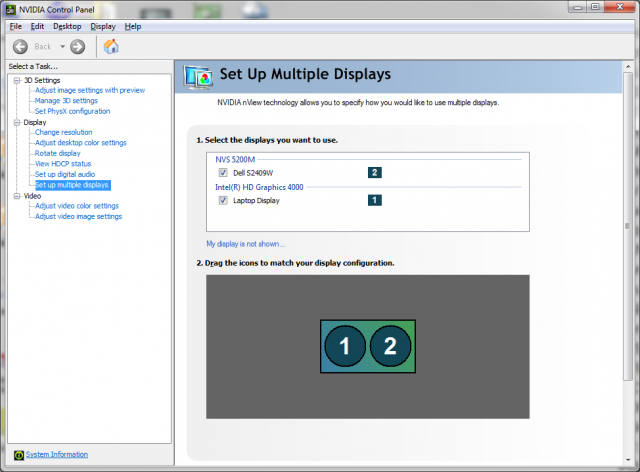The width and height of the screenshot is (640, 472).
Task: Click the Back label text in toolbar
Action: pos(43,47)
